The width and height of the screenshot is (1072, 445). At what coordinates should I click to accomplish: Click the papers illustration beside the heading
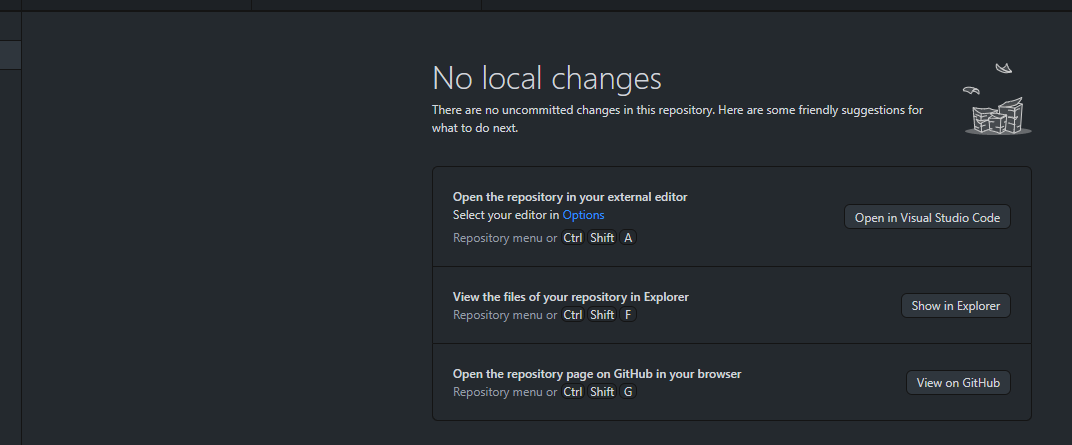click(x=997, y=99)
